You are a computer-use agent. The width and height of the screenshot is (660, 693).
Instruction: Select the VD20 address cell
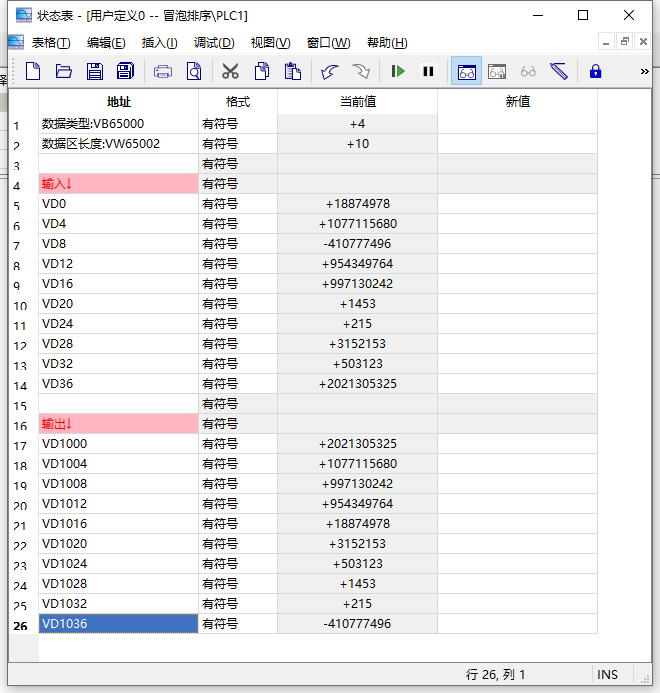pos(118,304)
